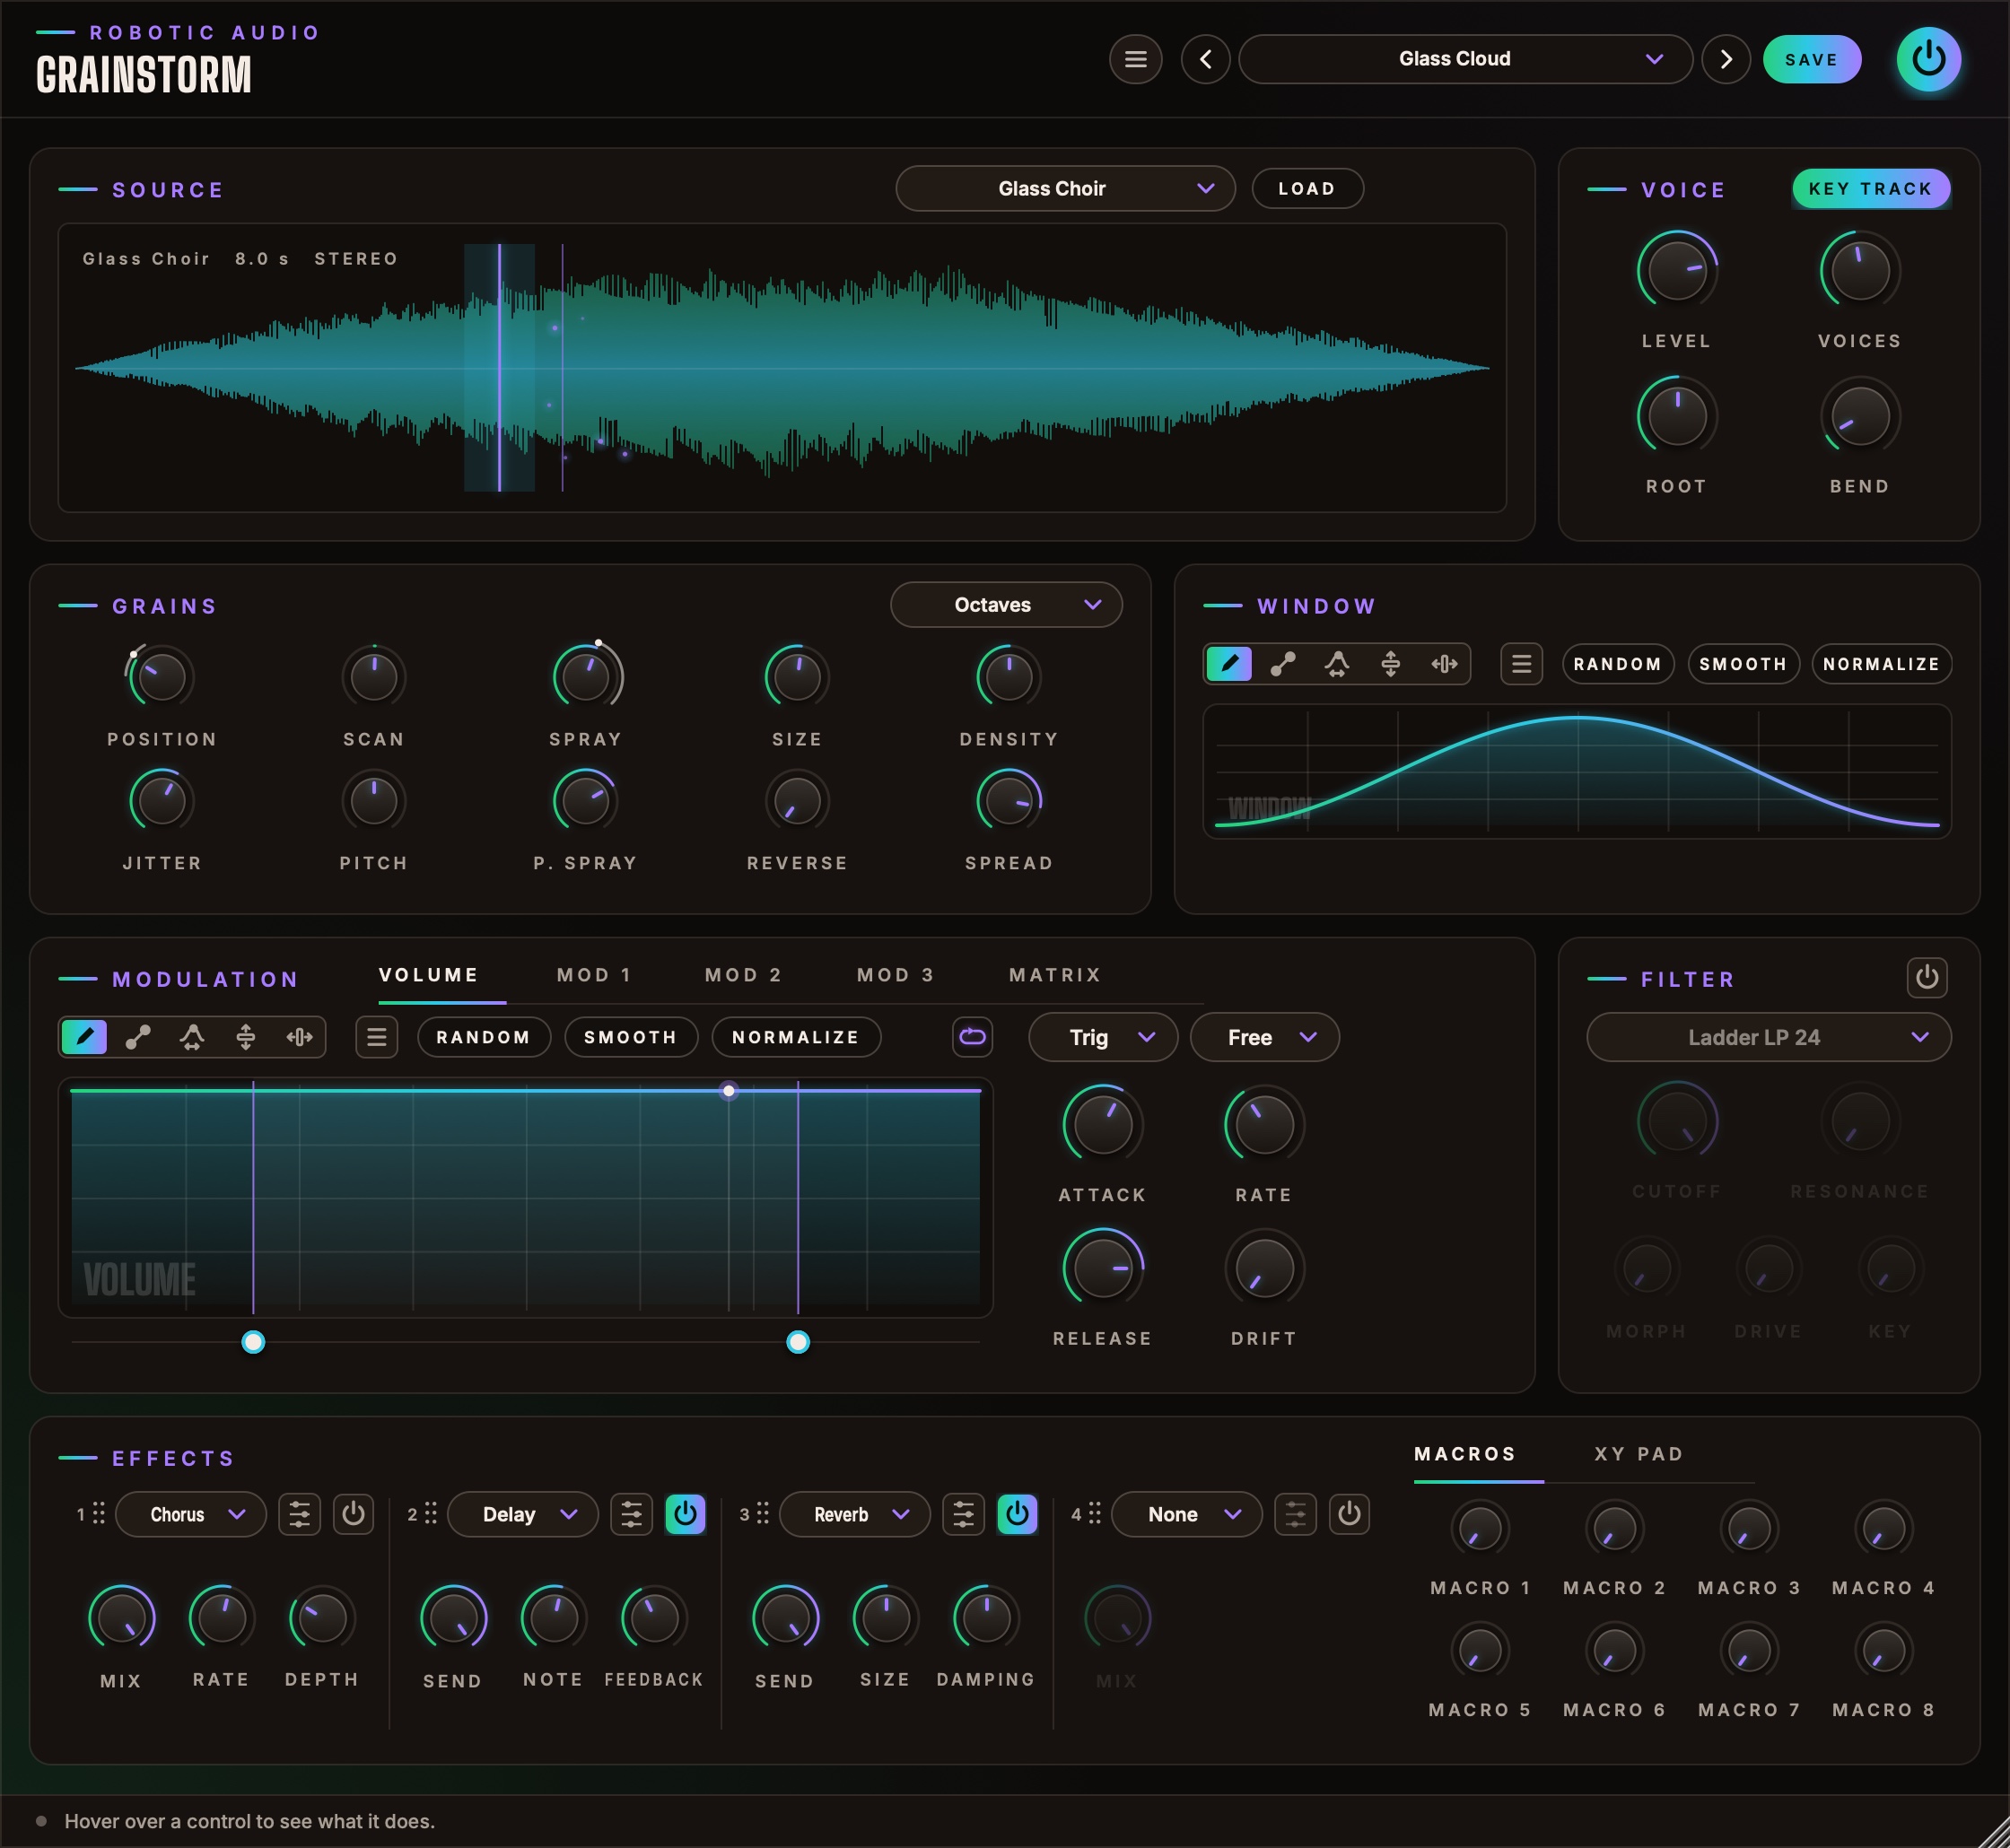The width and height of the screenshot is (2010, 1848).
Task: Toggle the envelope loop icon
Action: 972,1037
